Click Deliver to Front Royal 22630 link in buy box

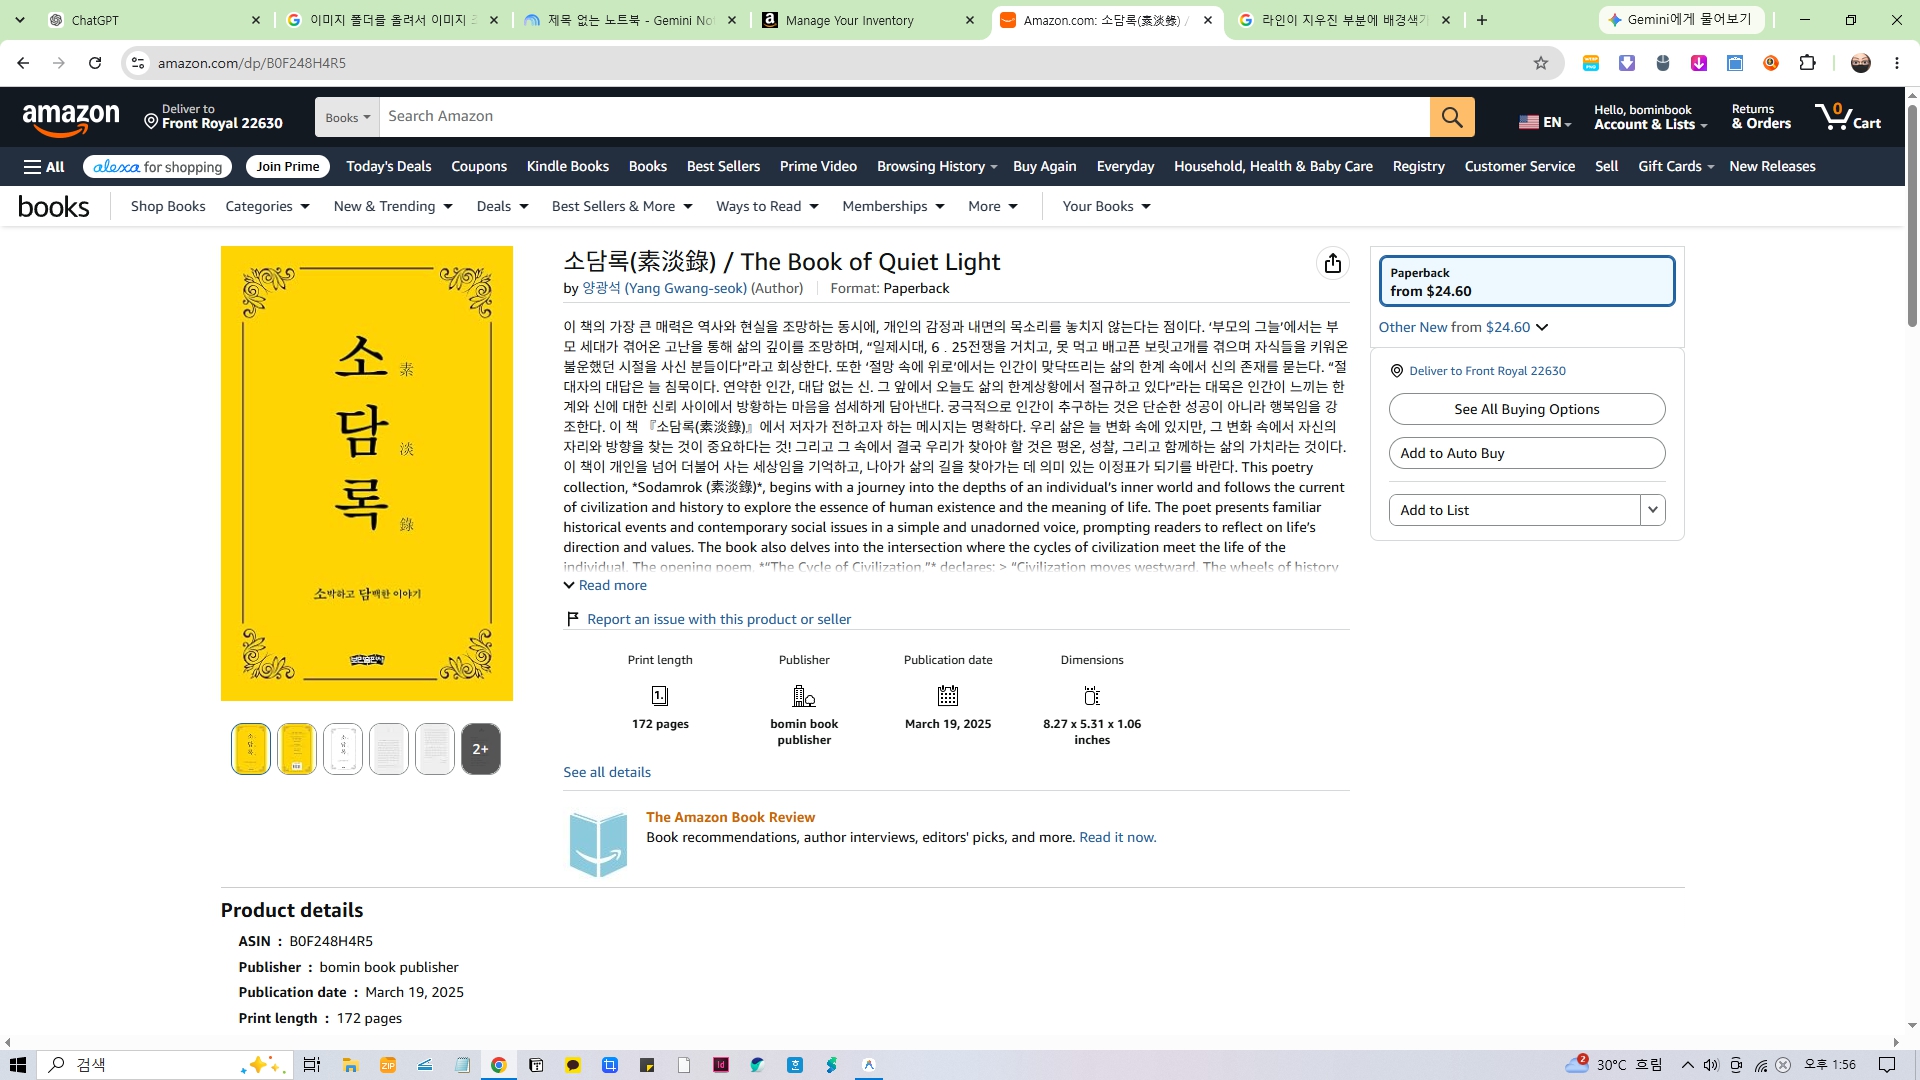tap(1487, 371)
